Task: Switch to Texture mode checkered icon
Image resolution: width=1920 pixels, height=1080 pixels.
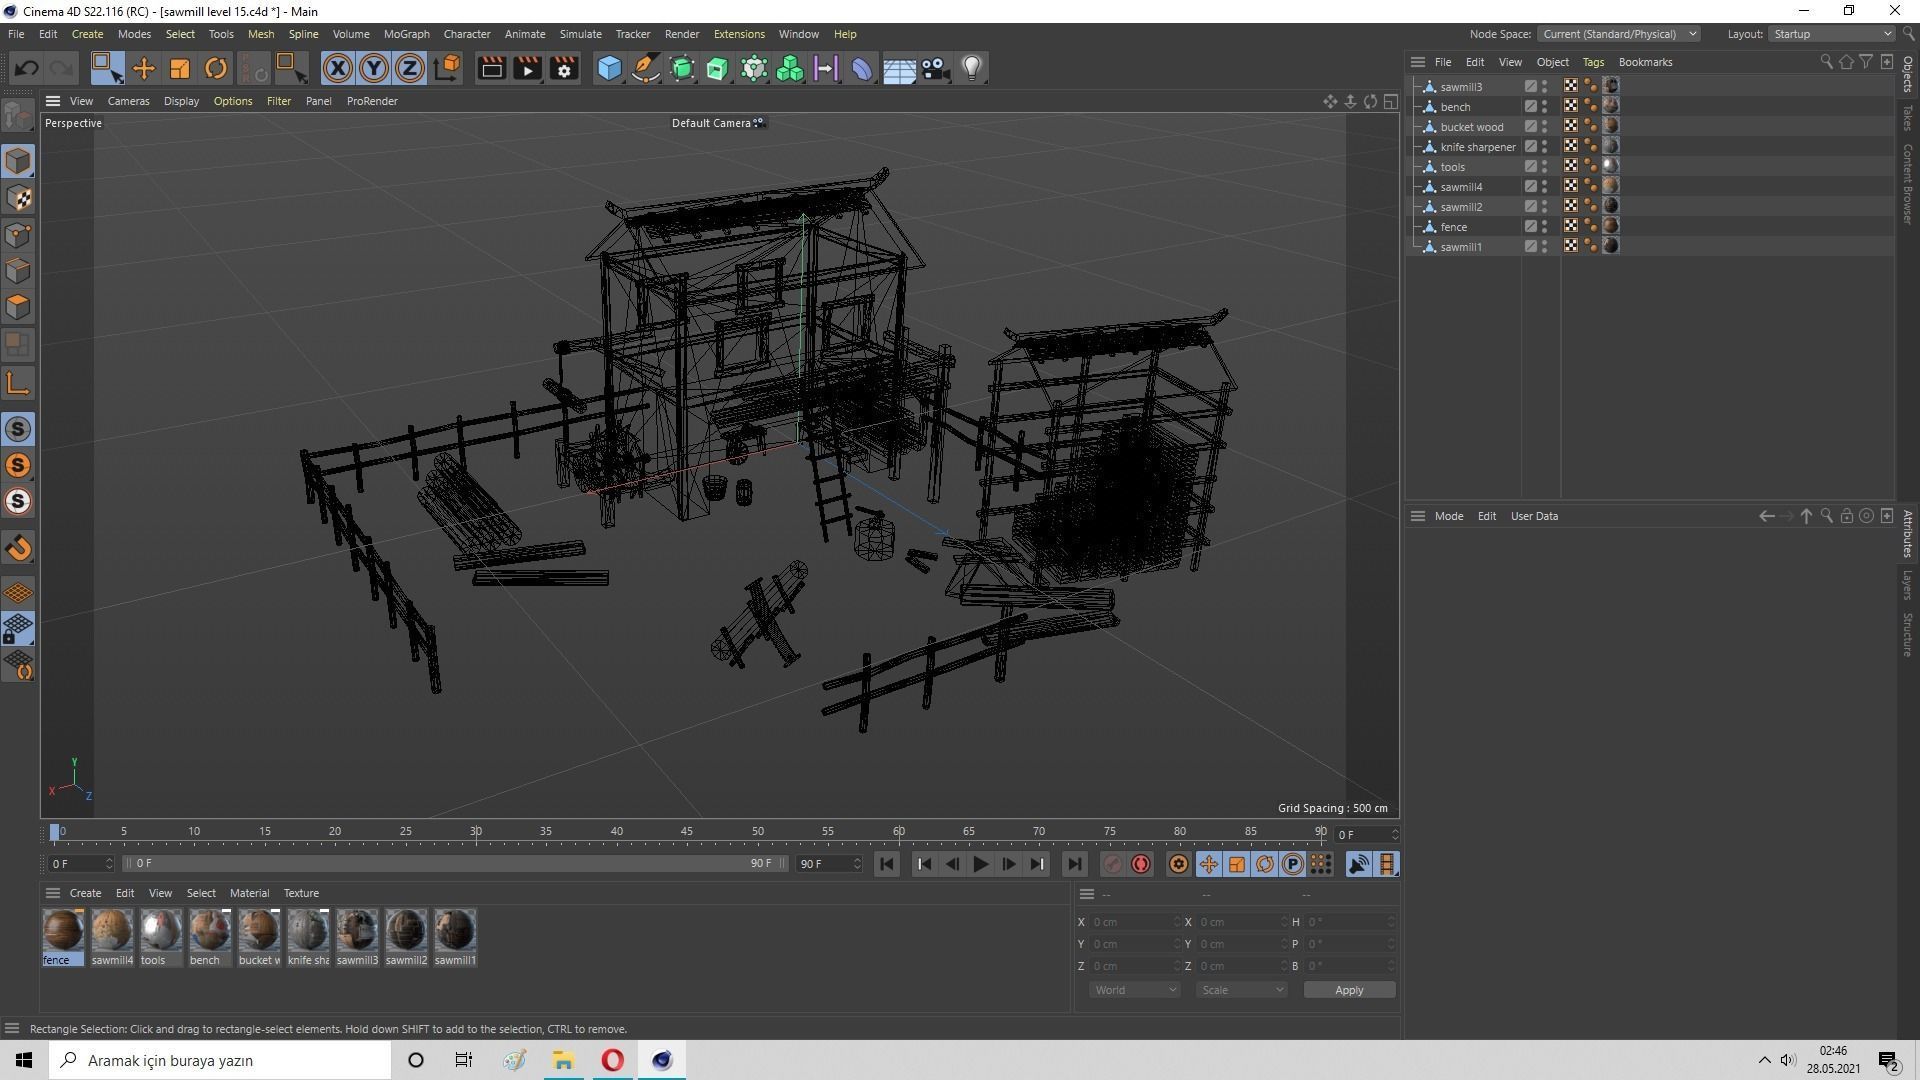Action: coord(18,198)
